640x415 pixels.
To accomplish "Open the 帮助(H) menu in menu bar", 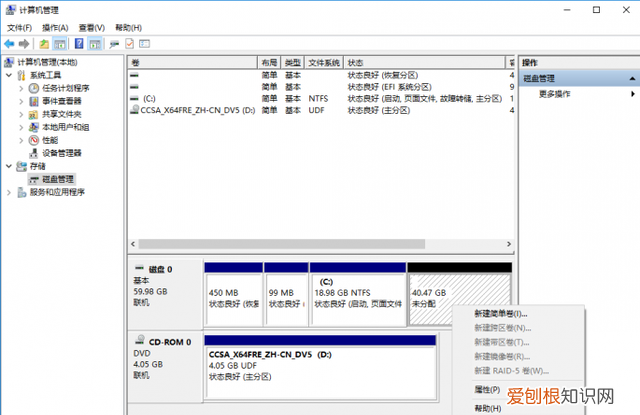I will pos(129,28).
